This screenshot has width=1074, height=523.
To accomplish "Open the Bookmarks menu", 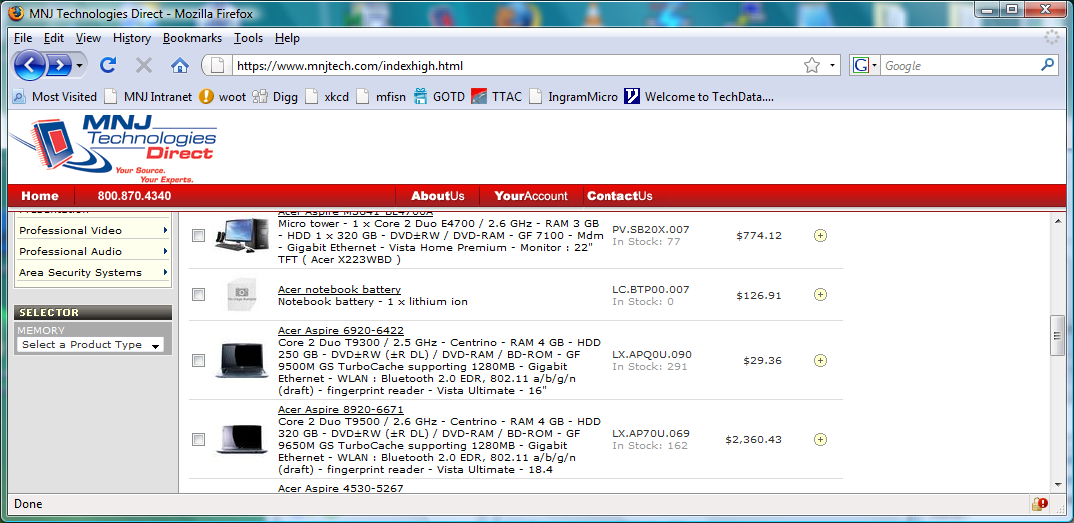I will (x=192, y=38).
